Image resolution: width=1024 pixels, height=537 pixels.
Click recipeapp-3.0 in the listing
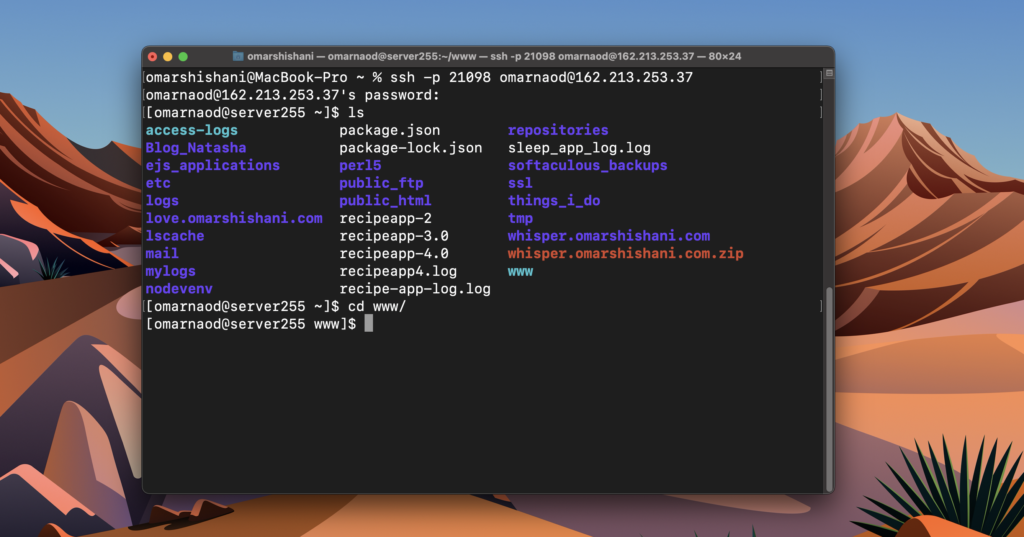394,236
